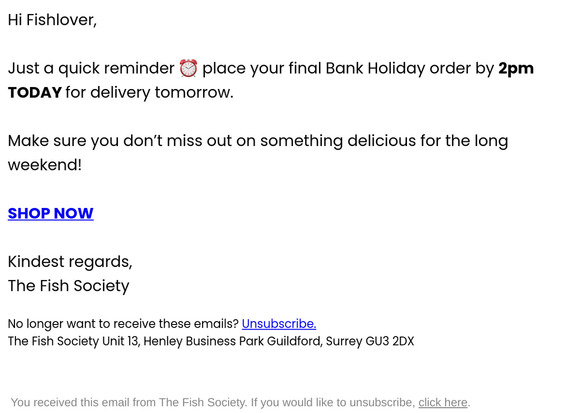The height and width of the screenshot is (413, 580).
Task: Follow the gray "click here" link
Action: [443, 402]
